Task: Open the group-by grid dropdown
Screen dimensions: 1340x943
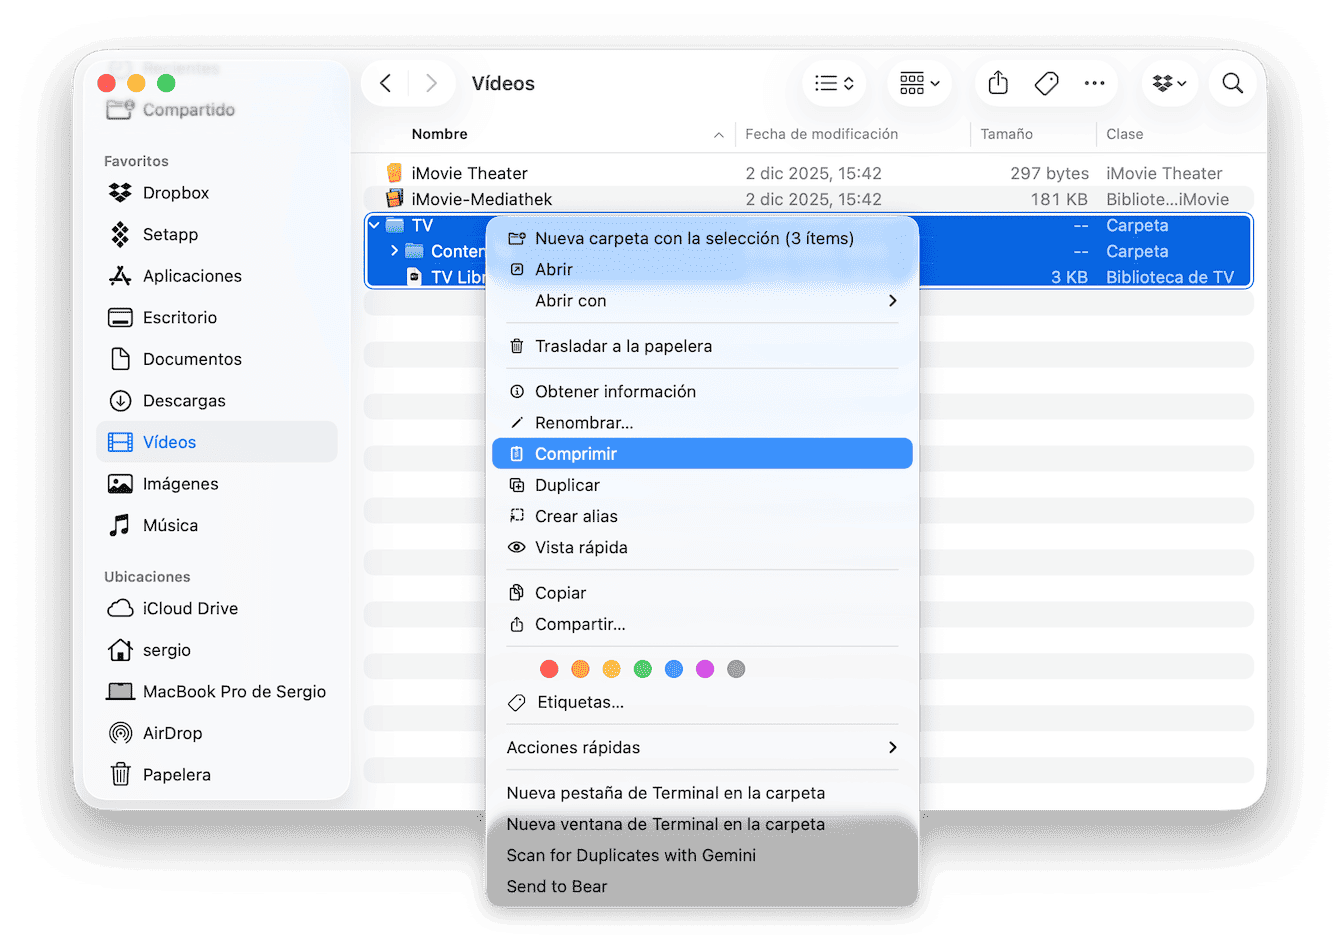Action: tap(919, 83)
